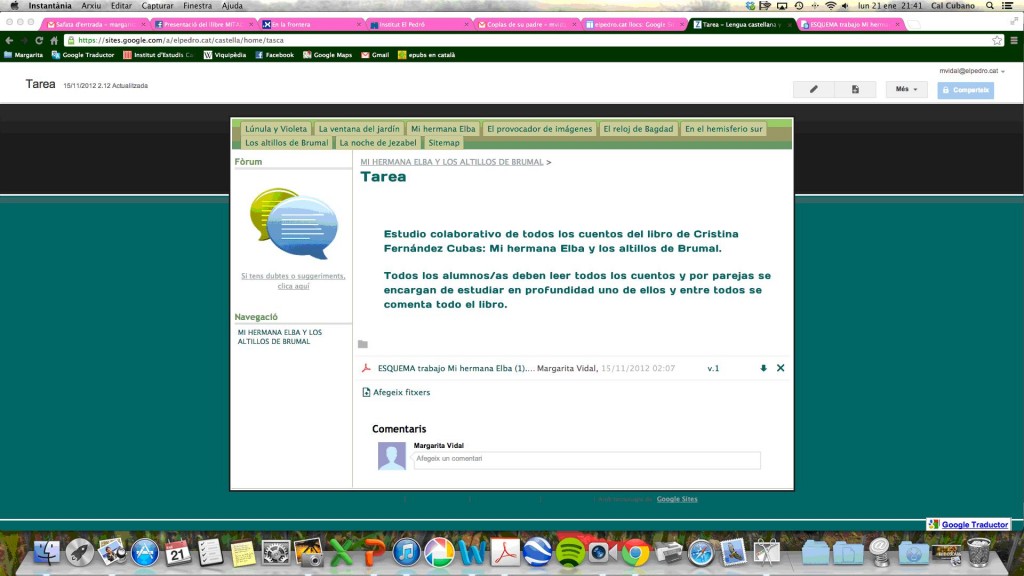Expand the mvidal@elpedro.cat account menu
Screen dimensions: 1024x576
[972, 71]
